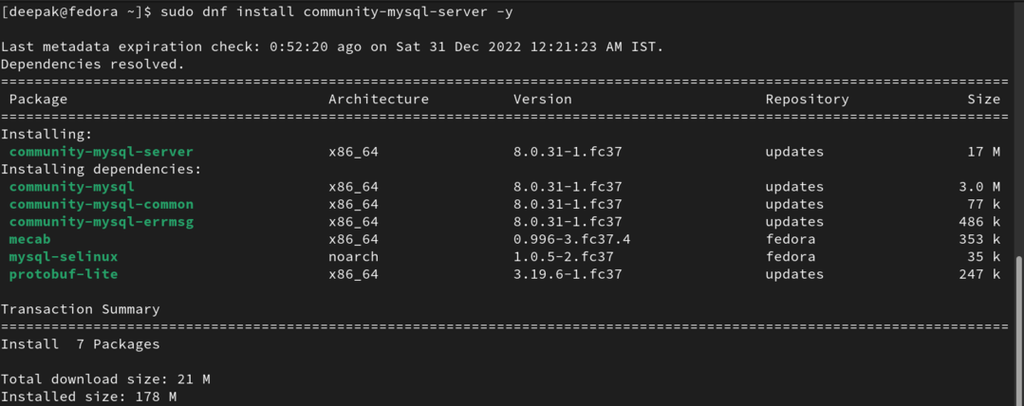Click the Version column header
The image size is (1024, 406).
coord(542,99)
